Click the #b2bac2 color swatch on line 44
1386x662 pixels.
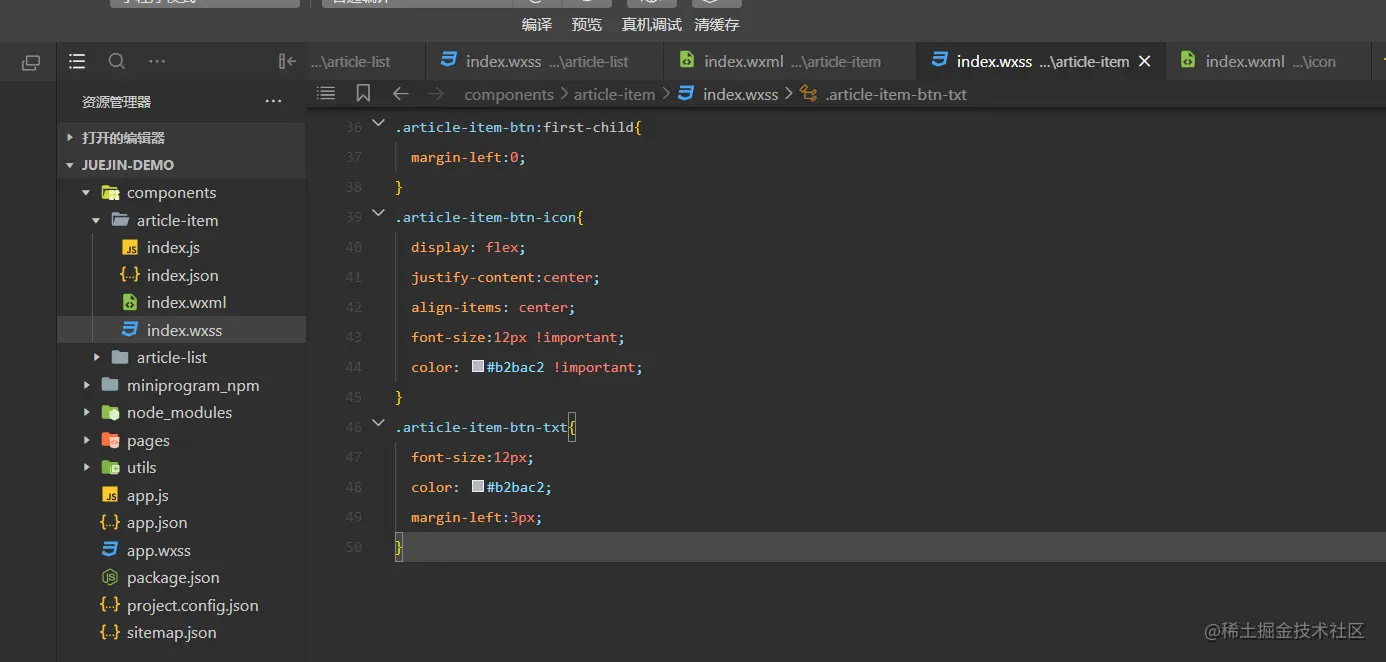[x=478, y=367]
